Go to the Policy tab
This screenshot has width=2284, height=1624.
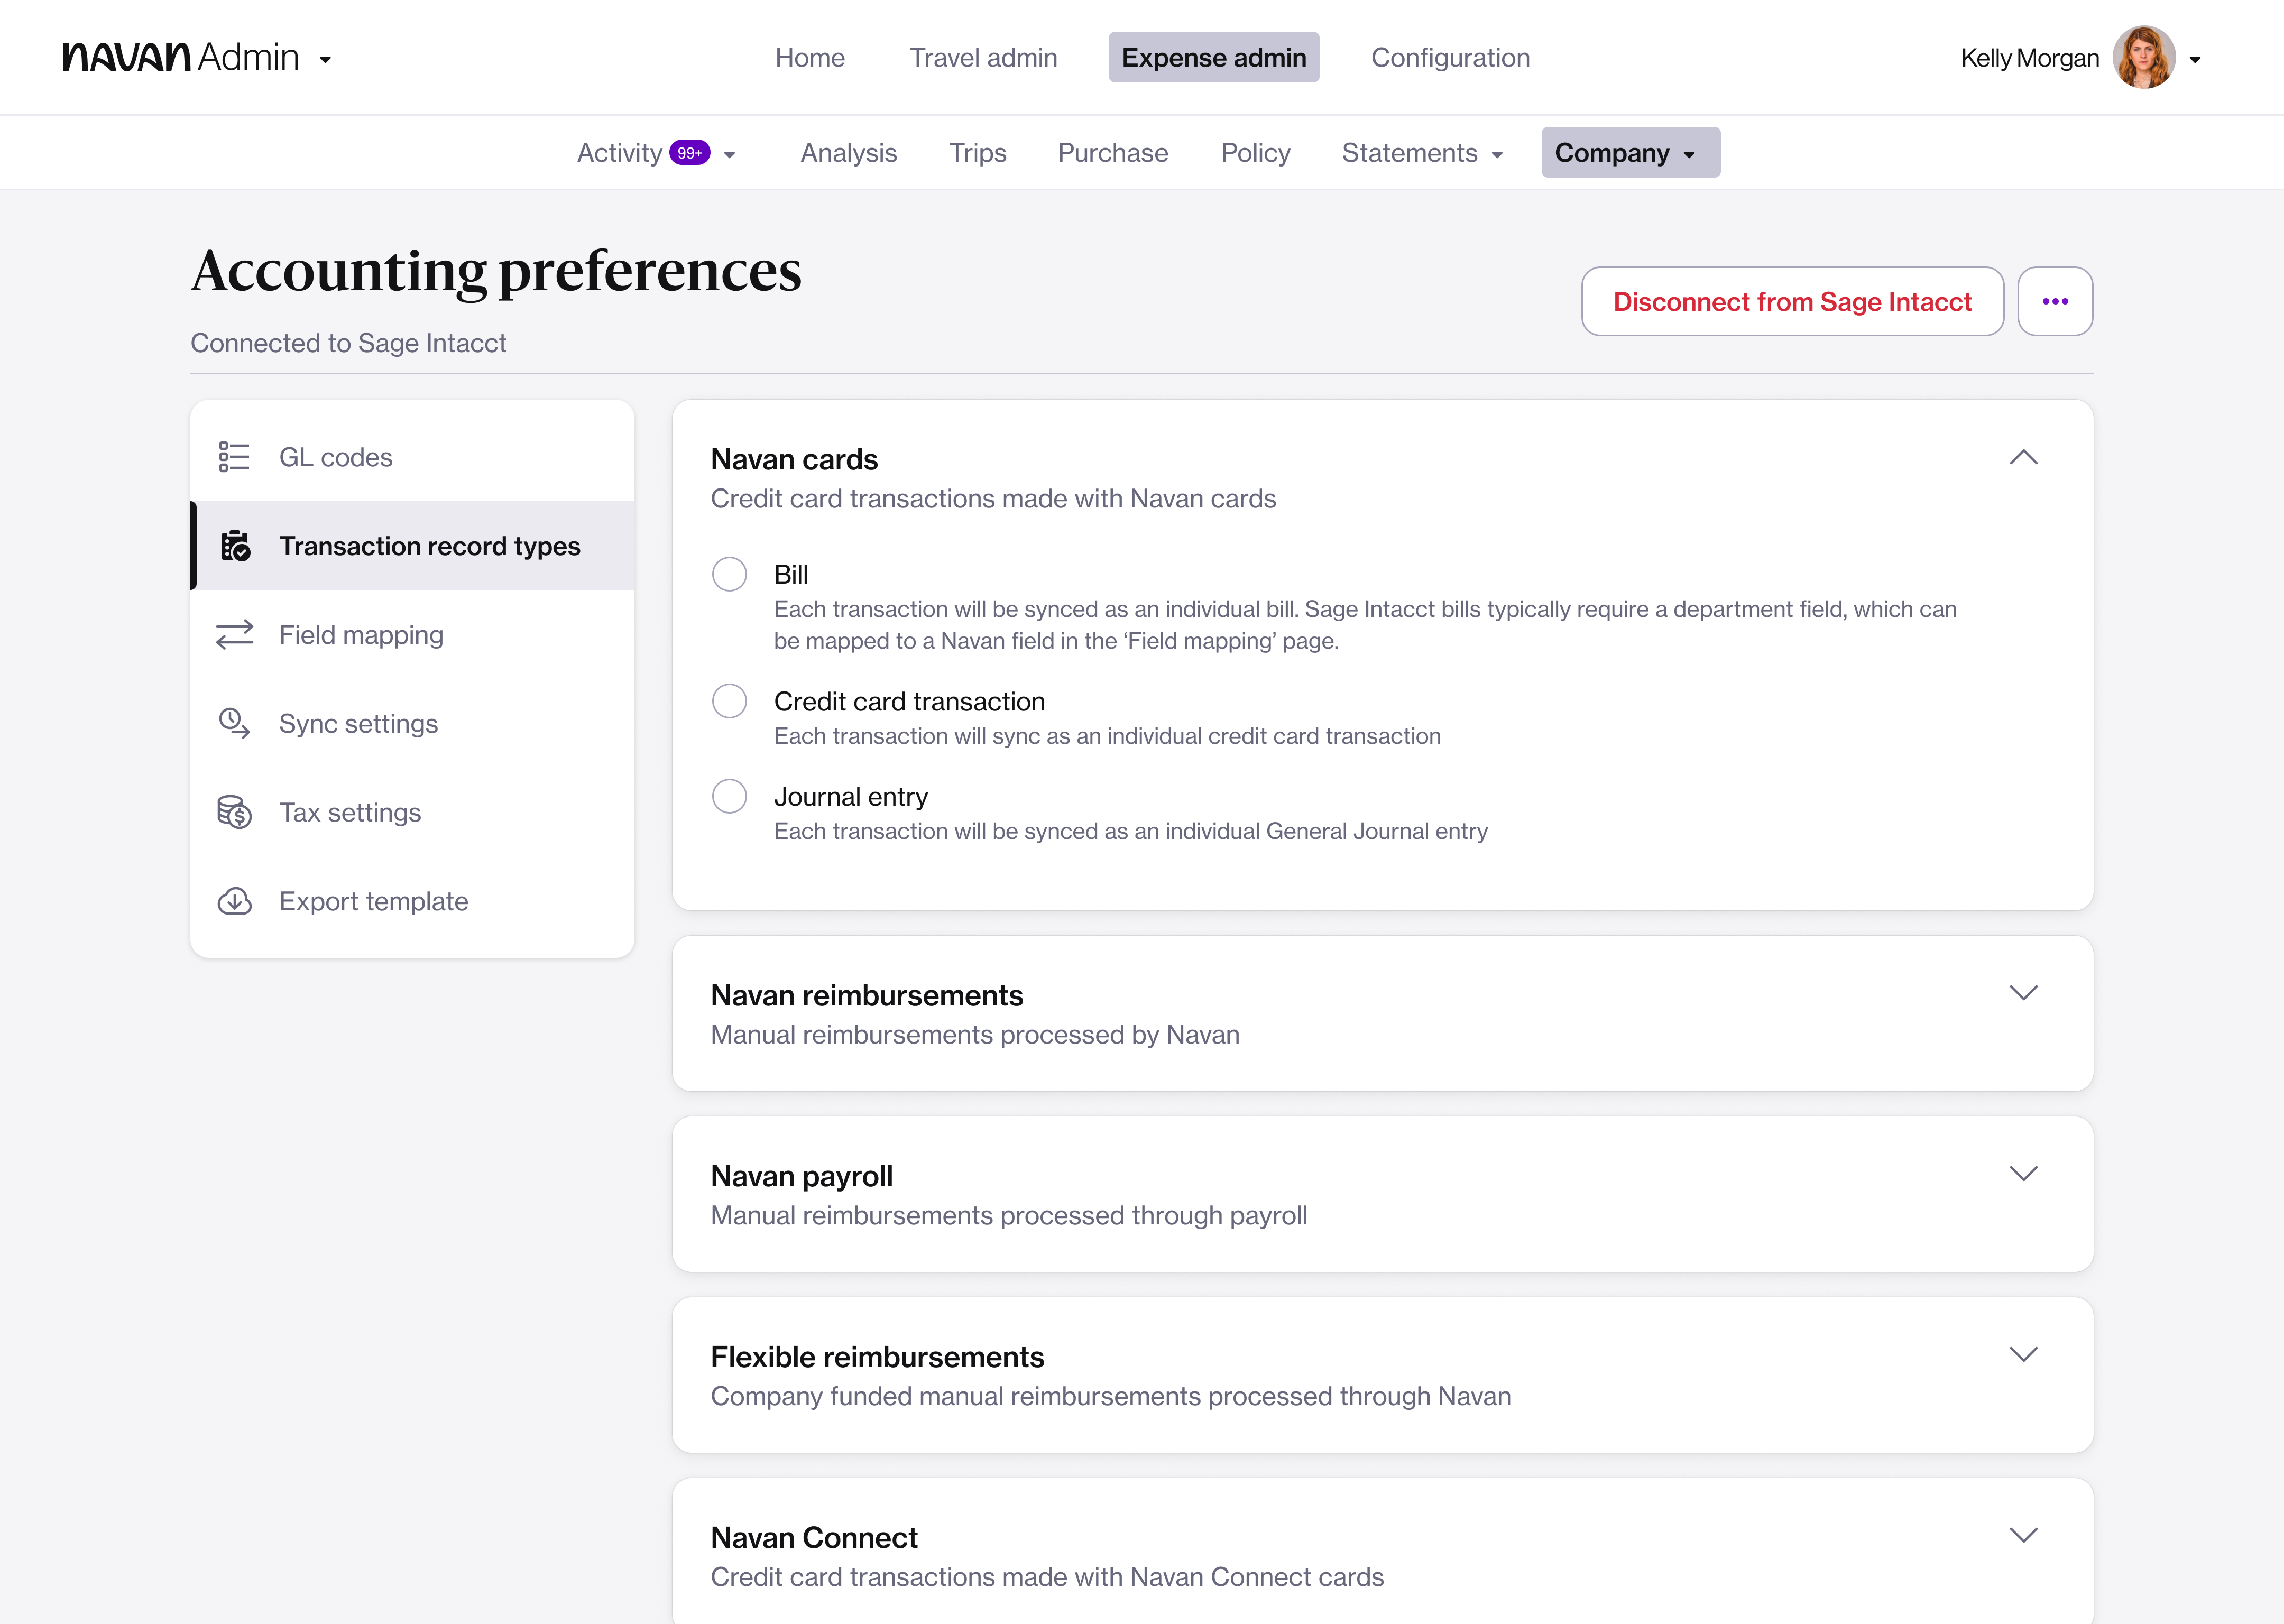coord(1255,153)
